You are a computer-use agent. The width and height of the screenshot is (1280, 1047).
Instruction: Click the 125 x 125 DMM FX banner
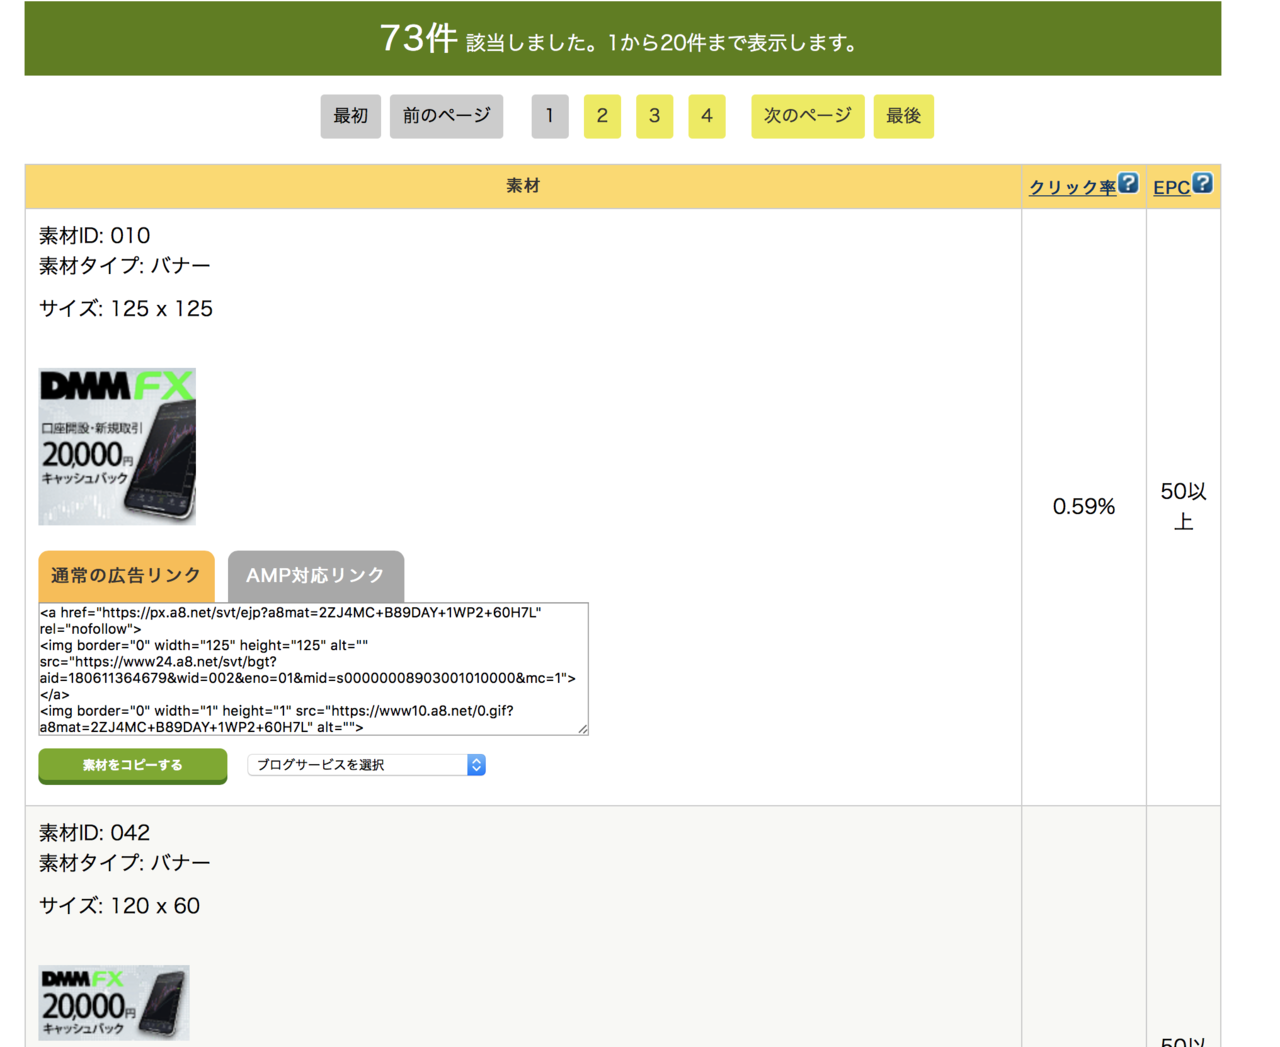tap(117, 446)
